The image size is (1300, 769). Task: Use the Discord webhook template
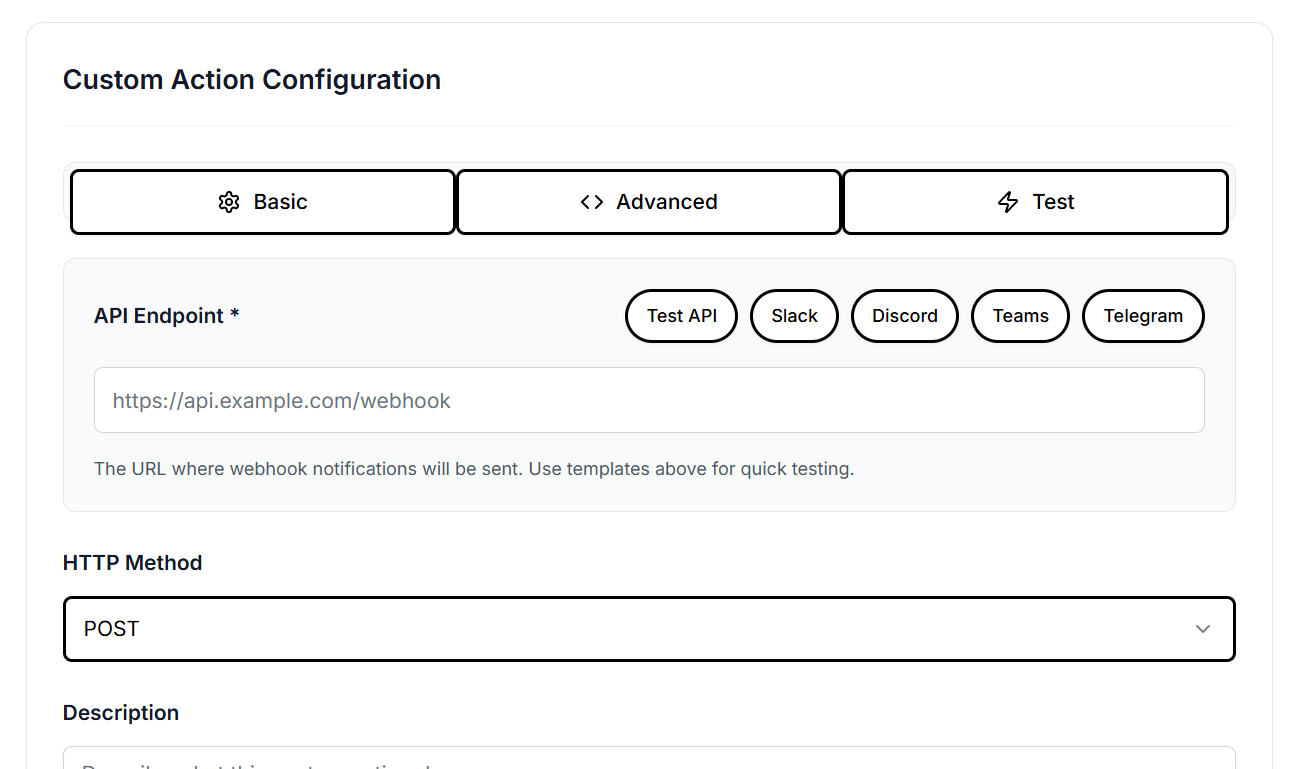click(x=904, y=315)
